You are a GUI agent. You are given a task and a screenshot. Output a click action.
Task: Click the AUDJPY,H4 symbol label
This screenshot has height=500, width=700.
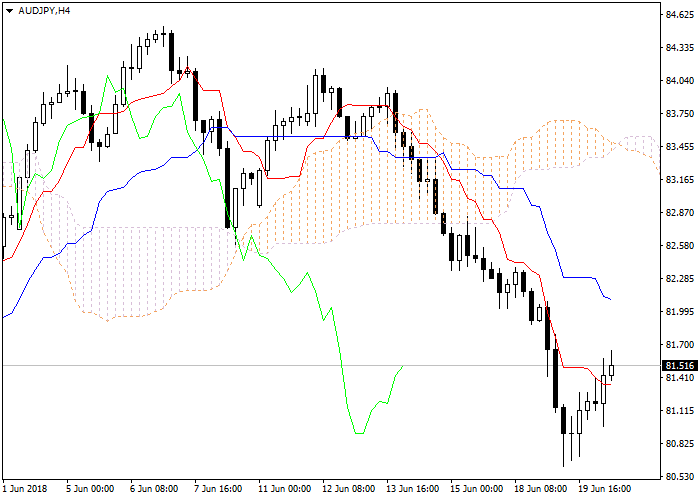(44, 11)
